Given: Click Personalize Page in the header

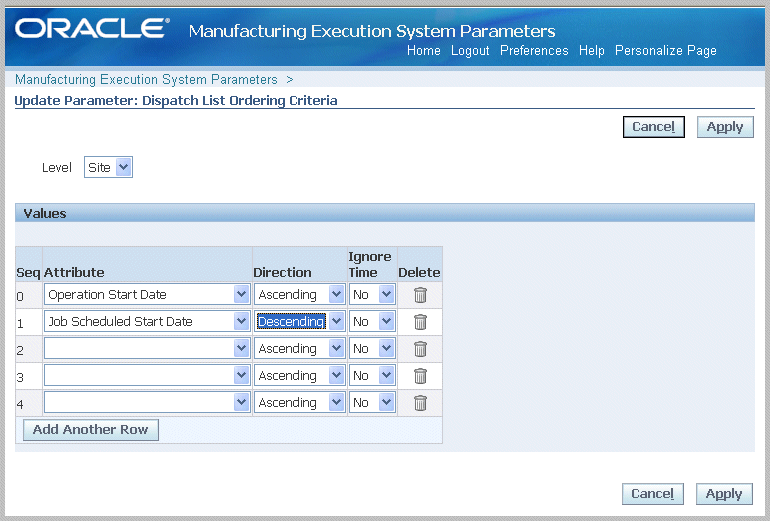Looking at the screenshot, I should tap(665, 51).
